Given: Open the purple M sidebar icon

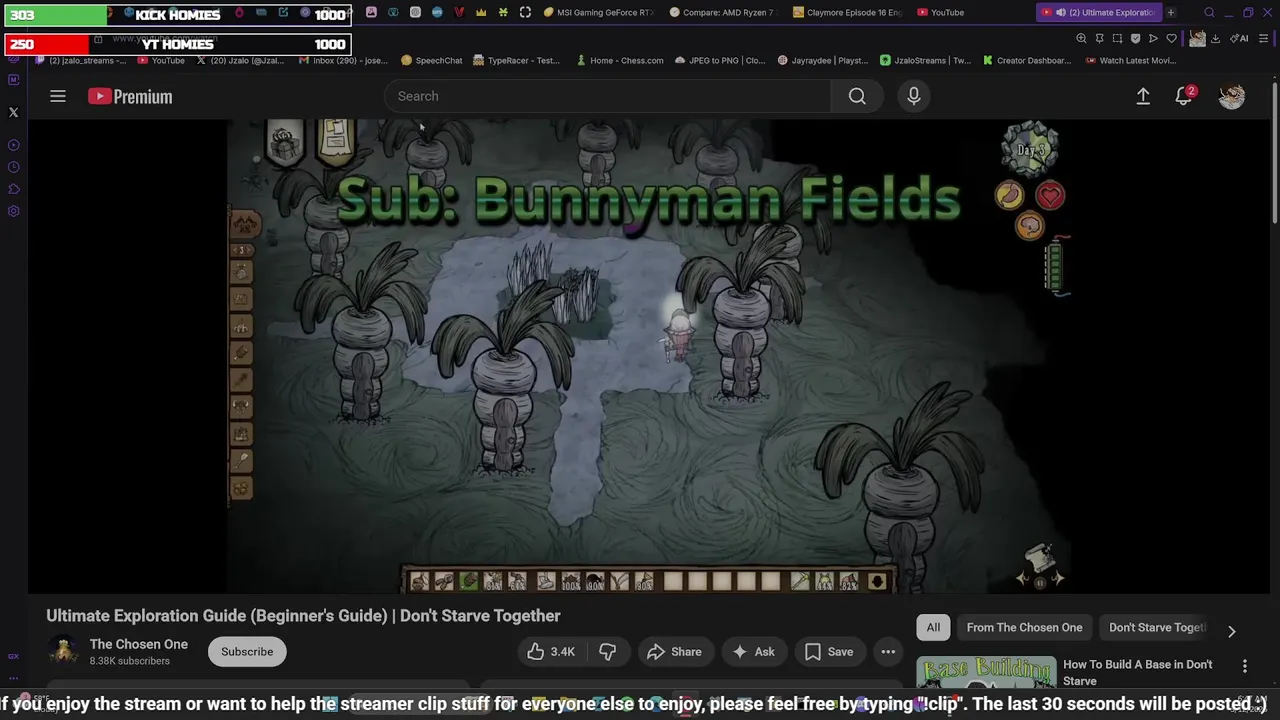Looking at the screenshot, I should tap(14, 79).
